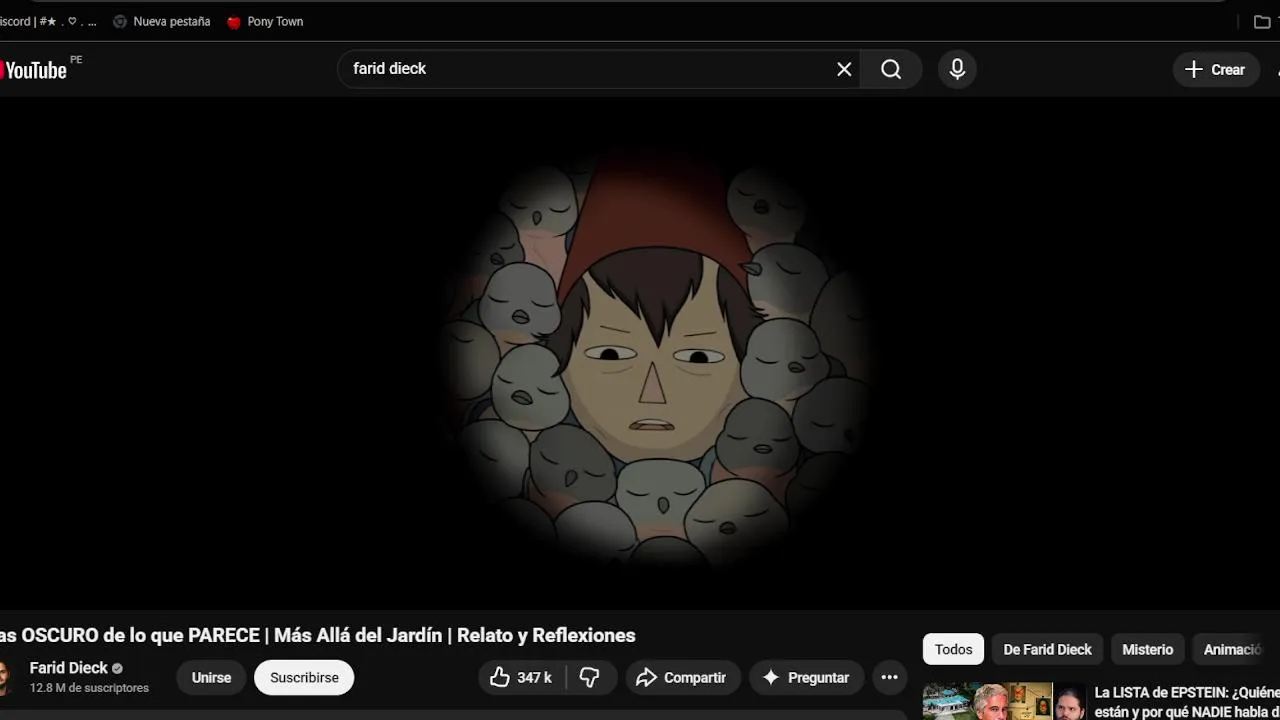This screenshot has height=720, width=1280.
Task: Start voice search with the microphone icon
Action: (957, 69)
